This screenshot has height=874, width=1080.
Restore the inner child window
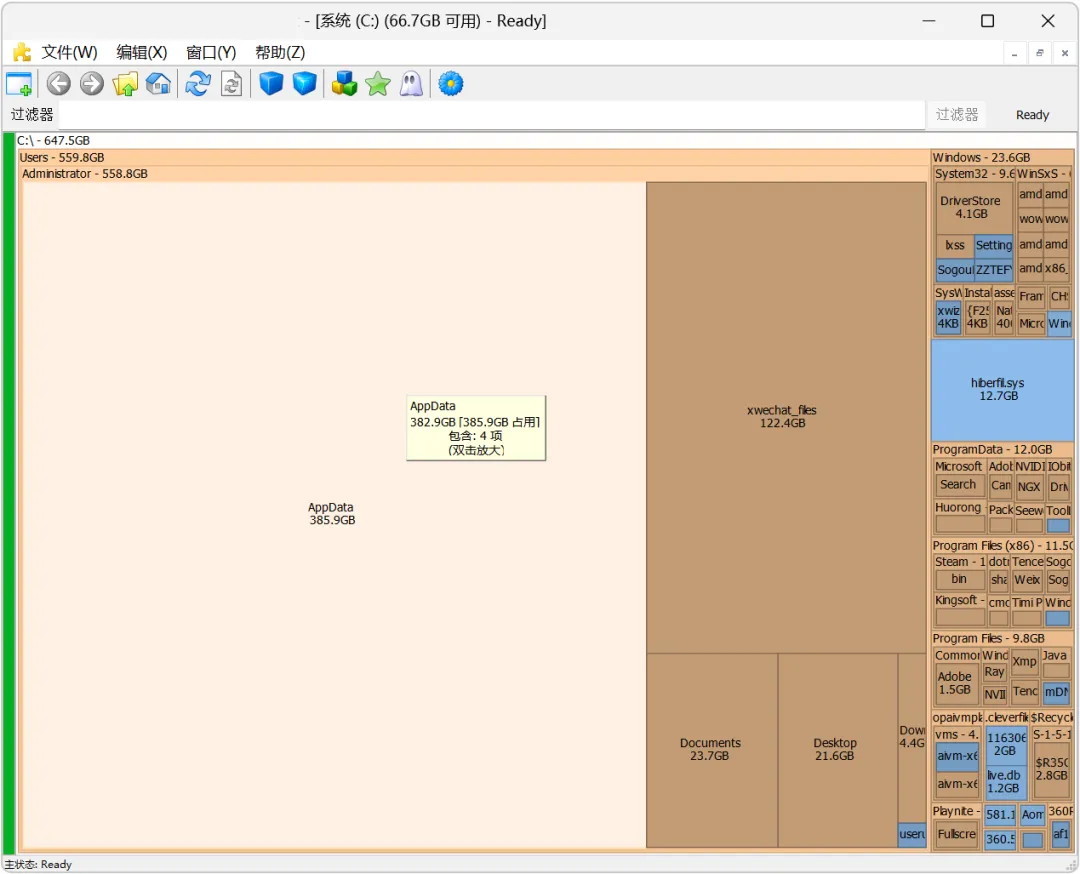(1039, 53)
